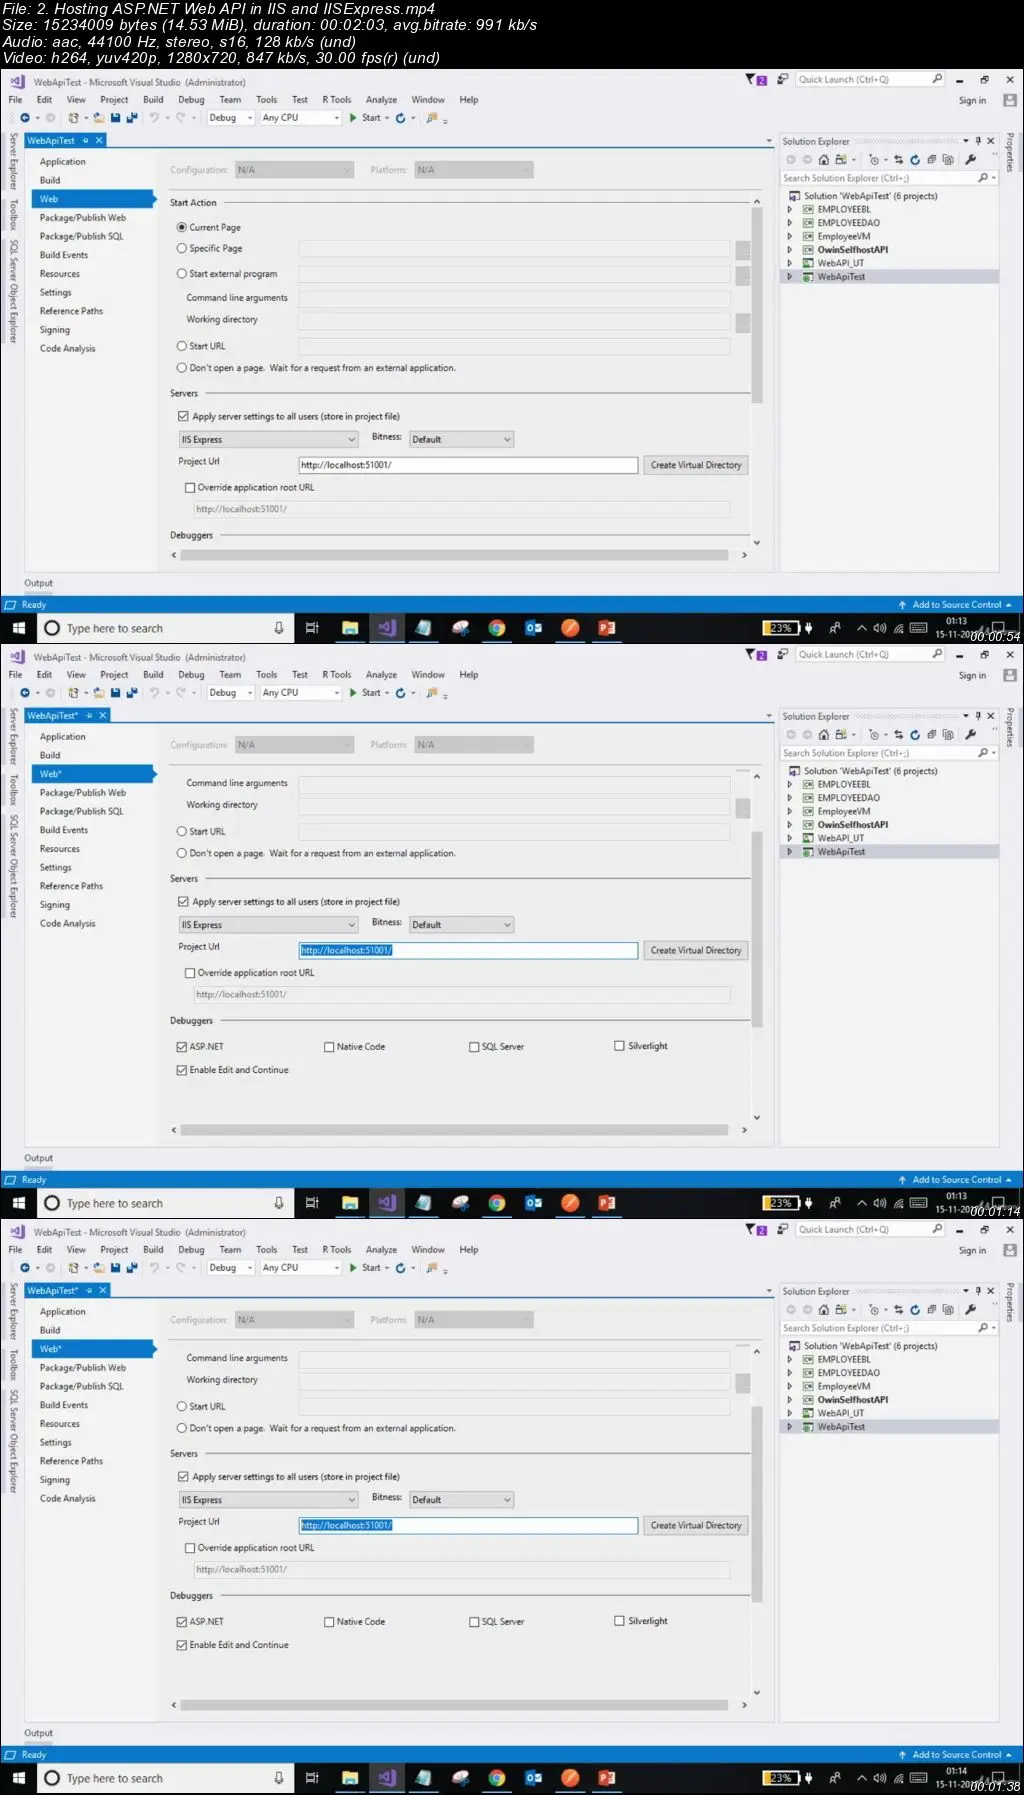Screen dimensions: 1024x1795
Task: Click Save All icon in top frame toolbar
Action: 131,118
